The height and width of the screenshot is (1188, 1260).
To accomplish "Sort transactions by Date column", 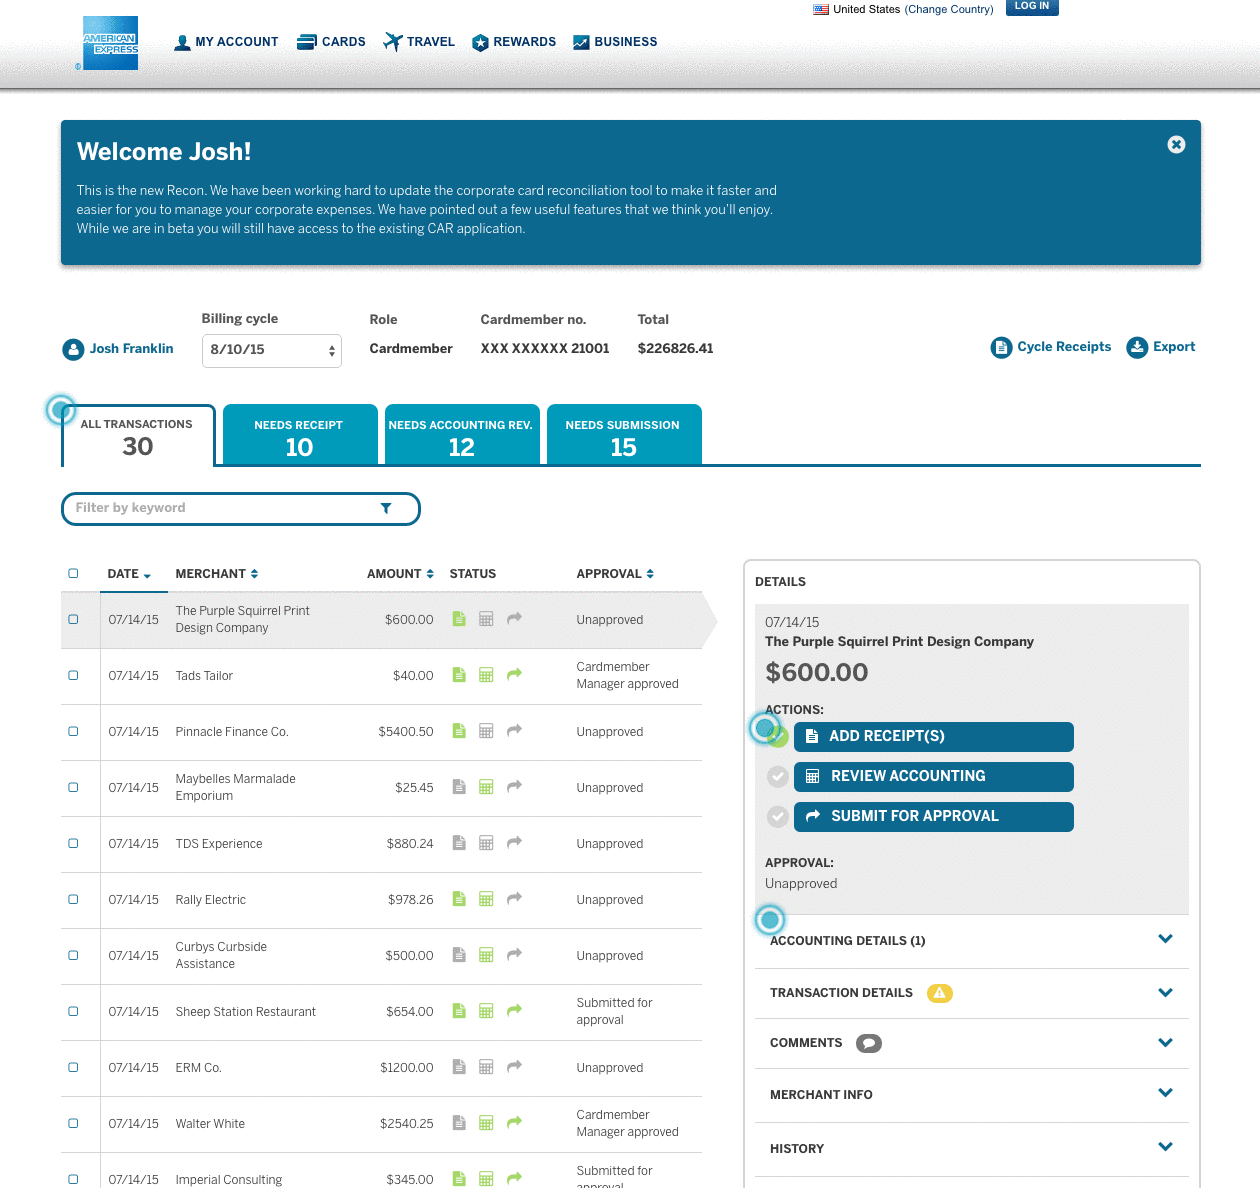I will coord(129,574).
